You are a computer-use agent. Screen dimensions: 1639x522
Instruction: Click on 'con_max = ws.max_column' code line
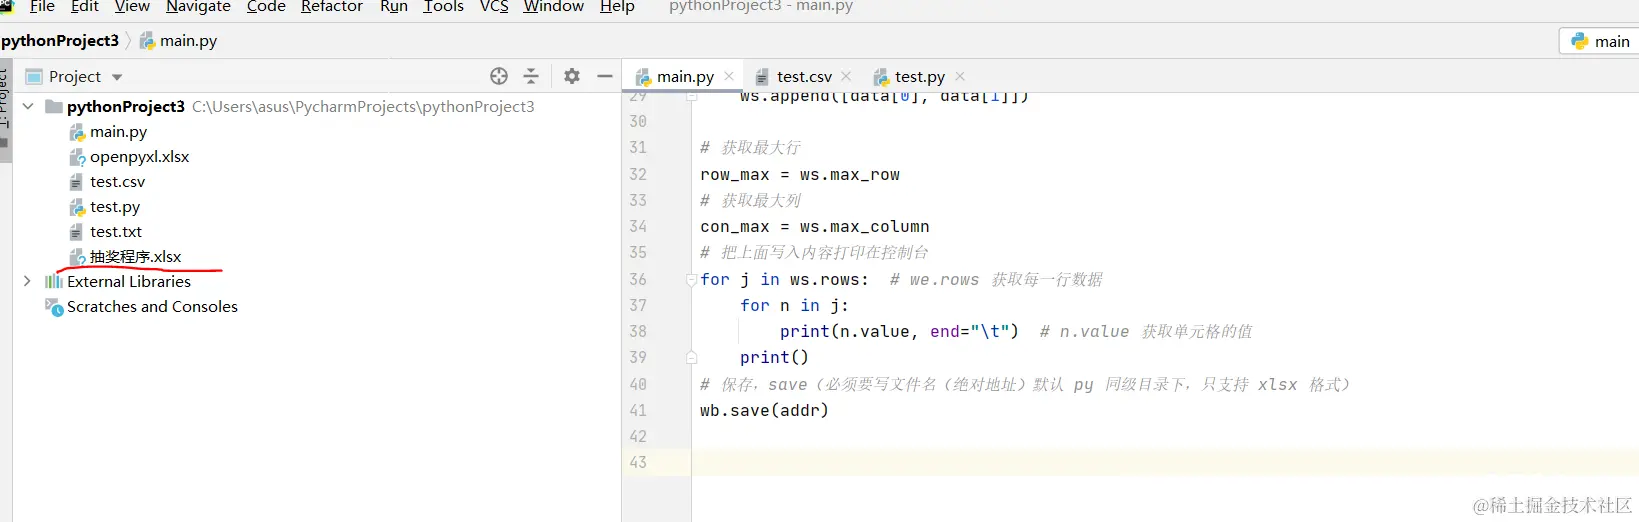click(x=815, y=227)
